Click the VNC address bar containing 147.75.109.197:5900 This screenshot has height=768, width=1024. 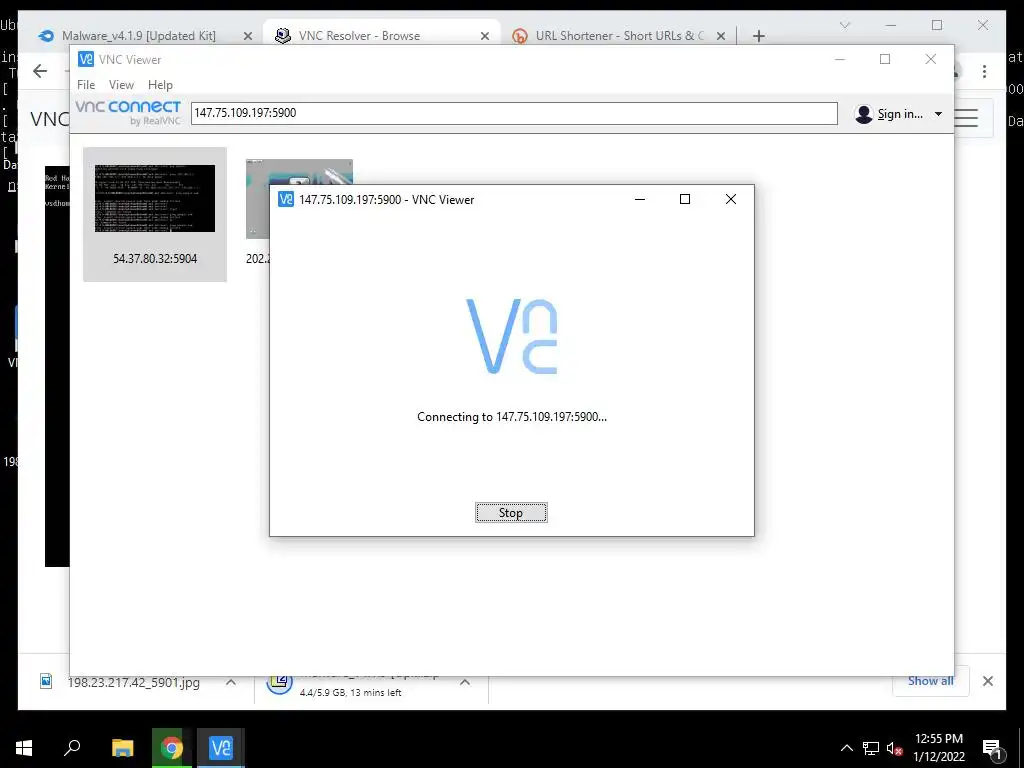pos(514,113)
